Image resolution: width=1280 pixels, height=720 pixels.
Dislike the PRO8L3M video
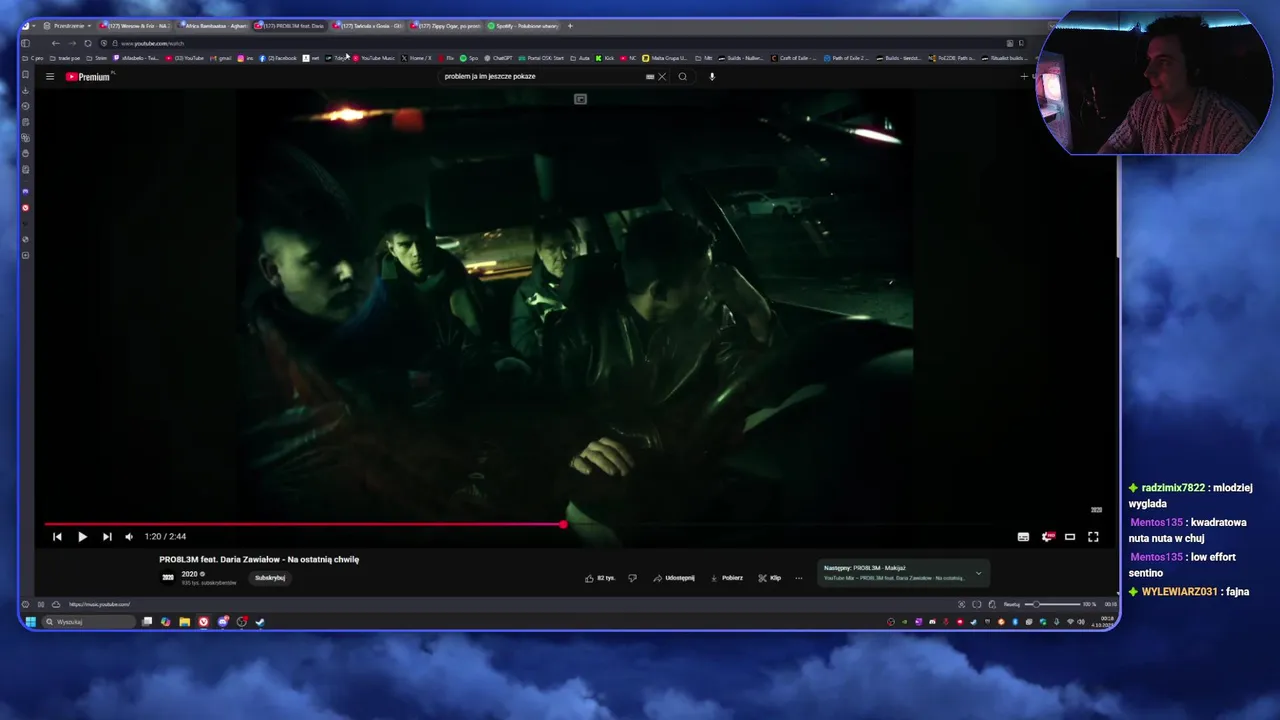click(x=632, y=578)
